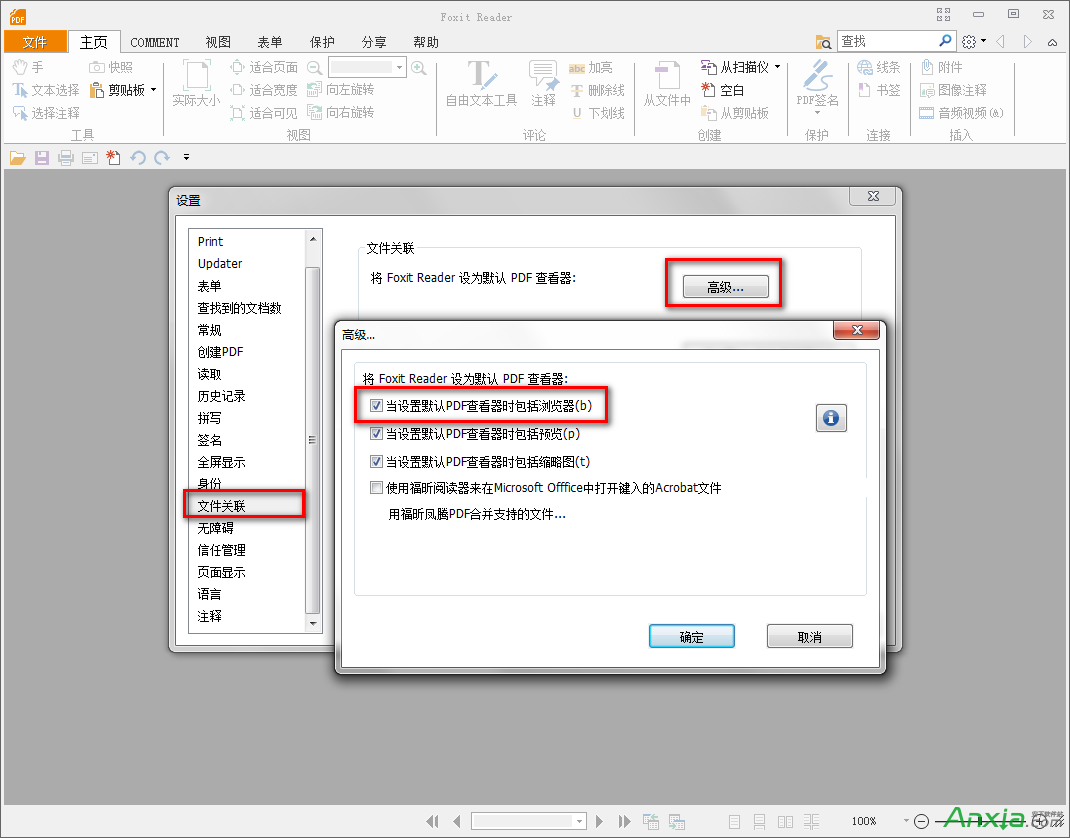Check the Microsoft Office Acrobat 文件 option
Viewport: 1070px width, 838px height.
(x=377, y=487)
